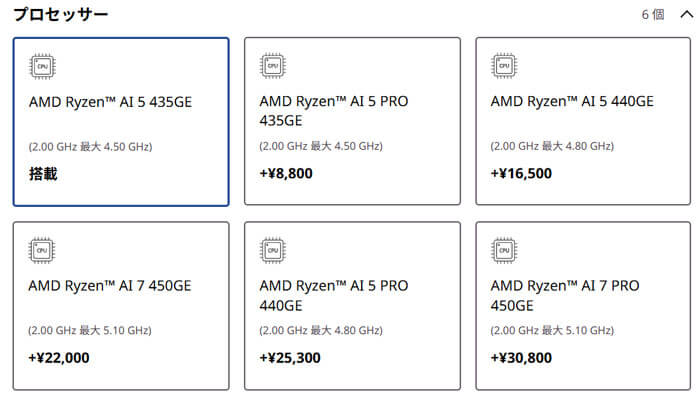Select the AMD Ryzen AI 5 435GE option
The image size is (700, 401).
[x=121, y=122]
